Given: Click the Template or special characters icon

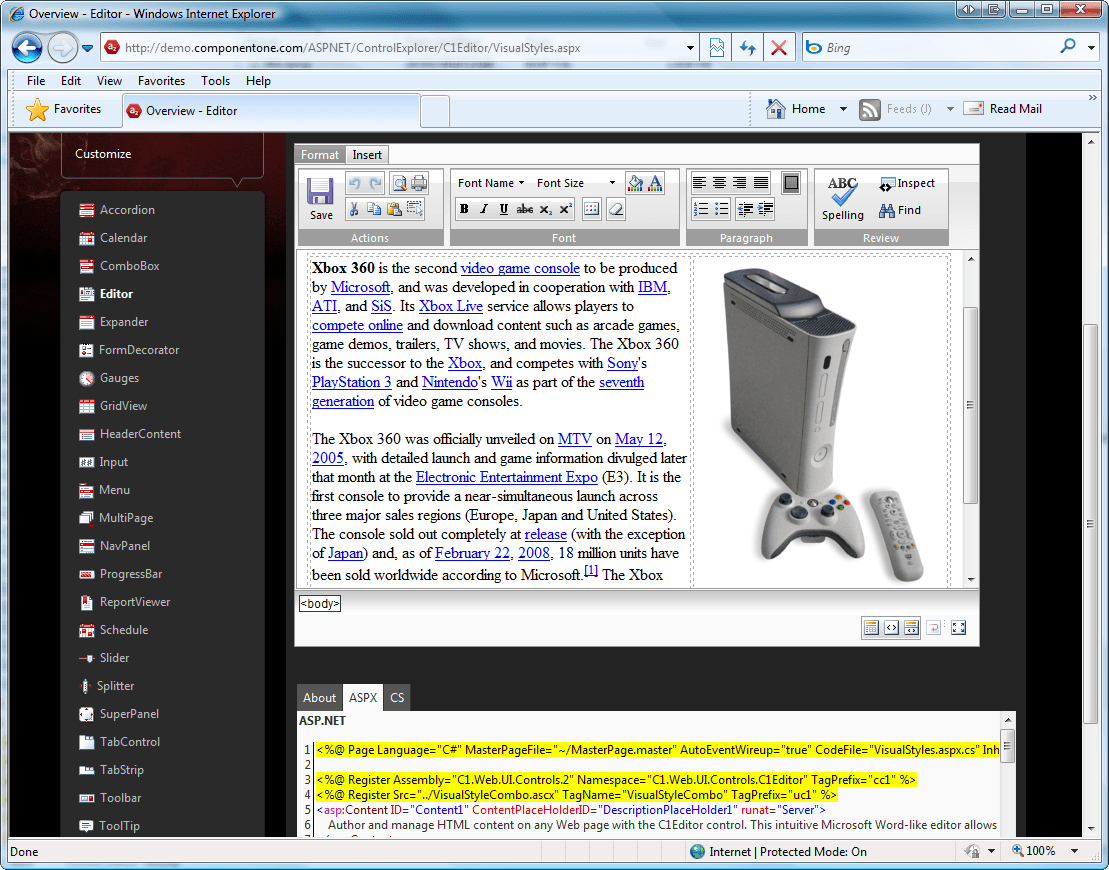Looking at the screenshot, I should [592, 209].
